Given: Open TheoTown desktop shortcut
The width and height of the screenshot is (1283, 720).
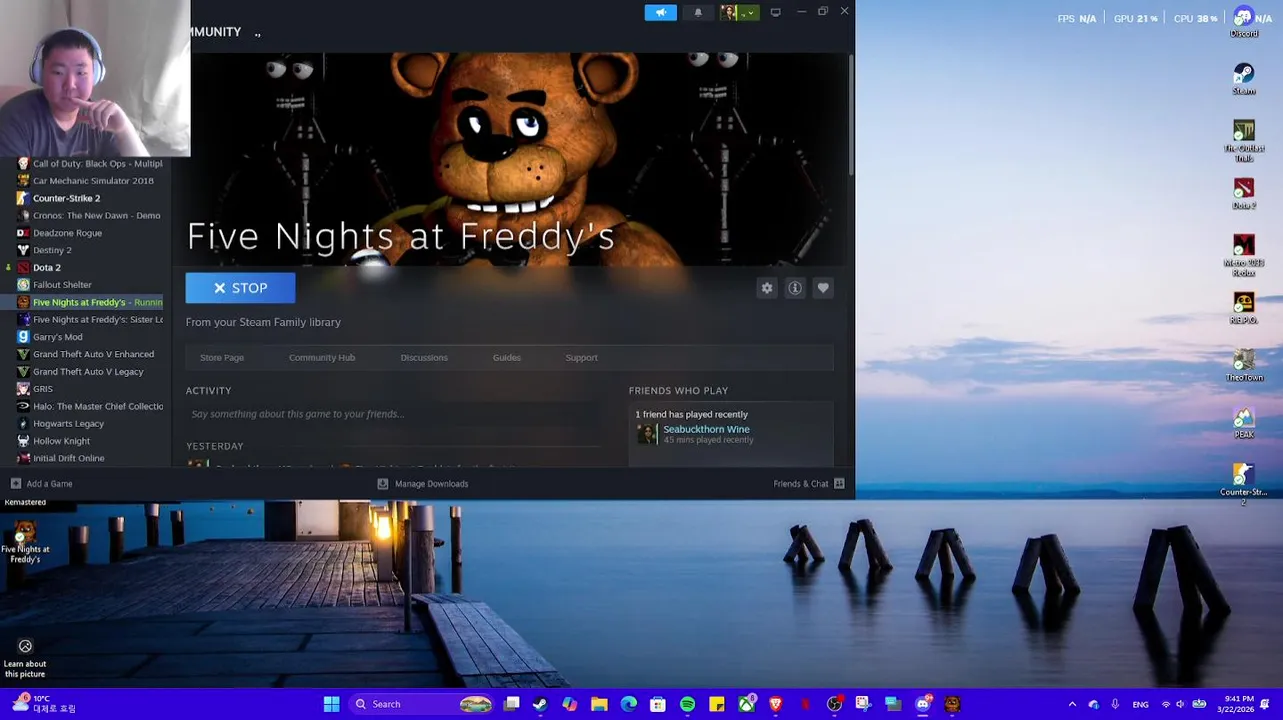Looking at the screenshot, I should click(1244, 366).
